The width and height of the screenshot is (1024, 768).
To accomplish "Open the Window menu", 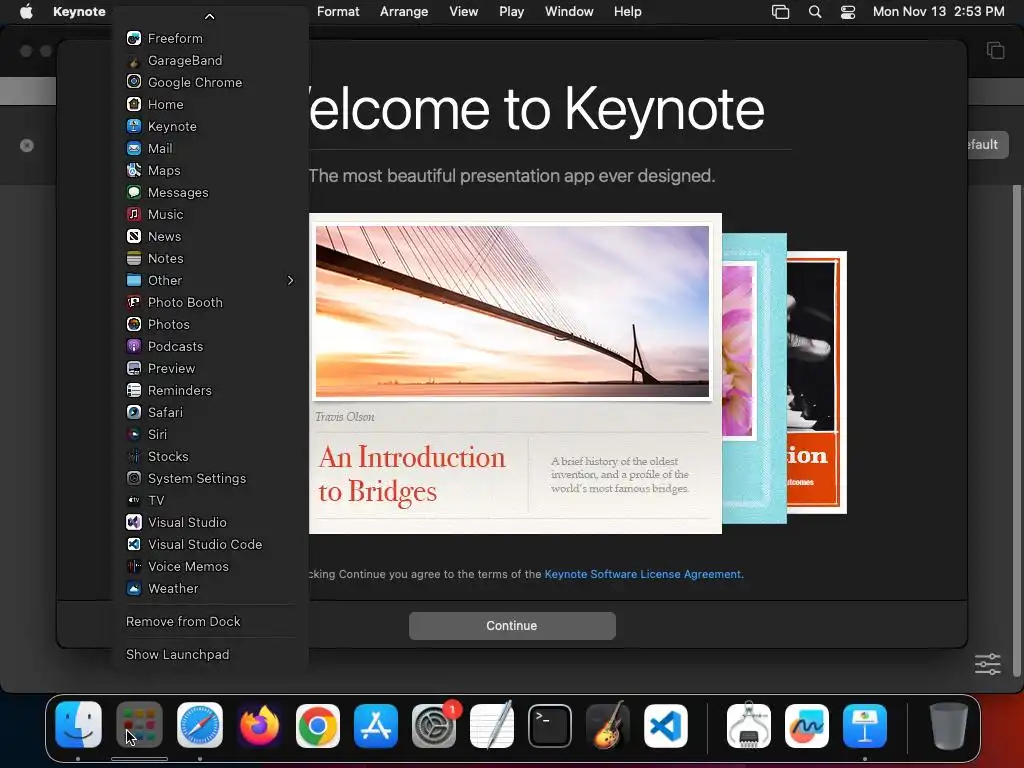I will [569, 11].
